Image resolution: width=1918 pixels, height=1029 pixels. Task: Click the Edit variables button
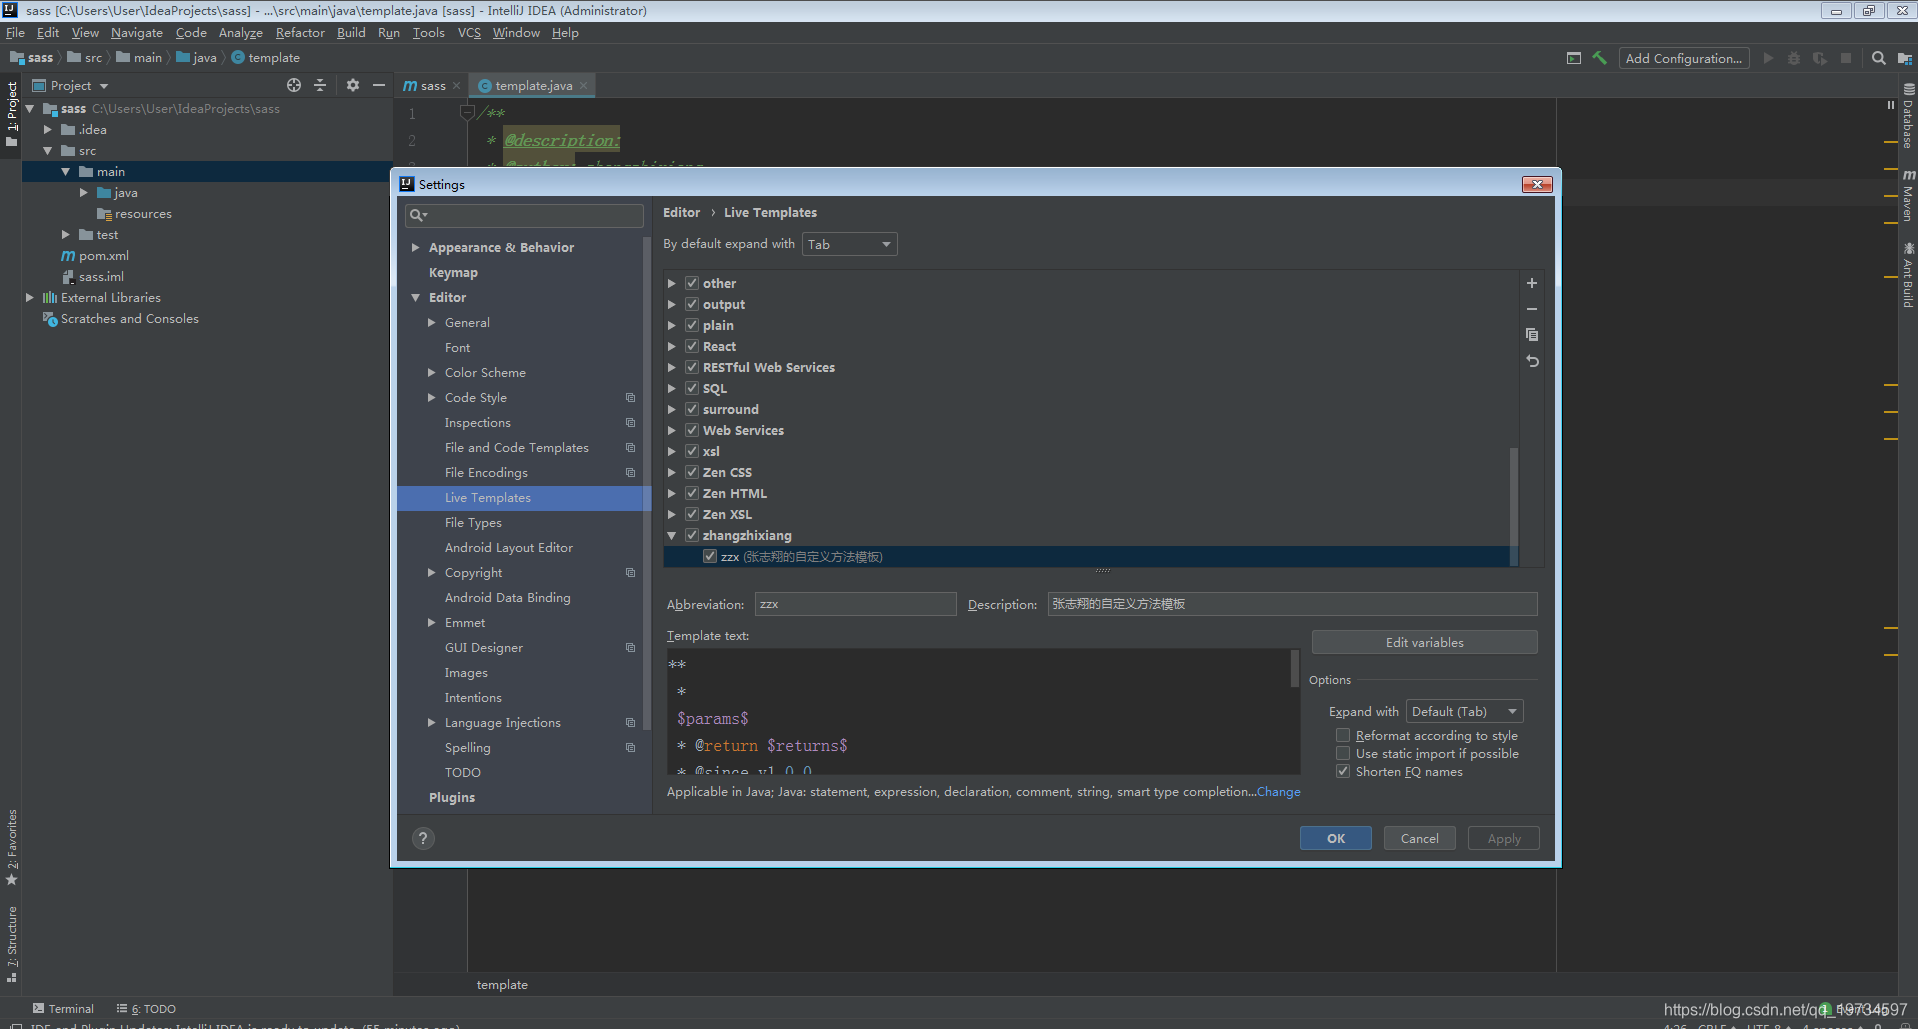[x=1424, y=642]
